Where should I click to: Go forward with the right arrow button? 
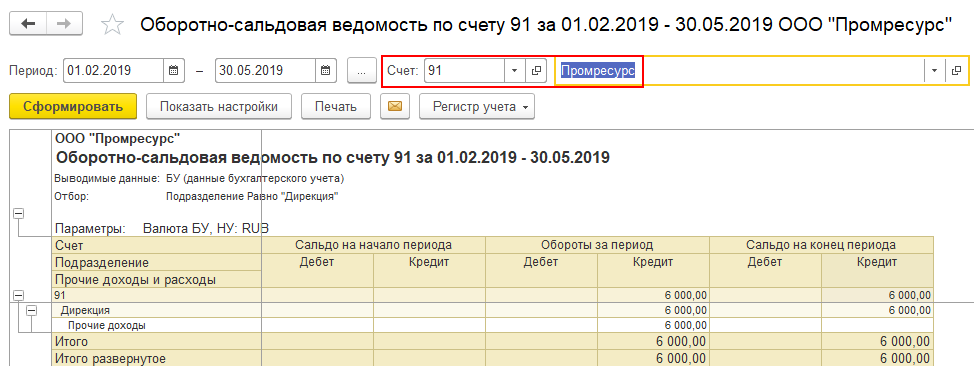[x=64, y=24]
